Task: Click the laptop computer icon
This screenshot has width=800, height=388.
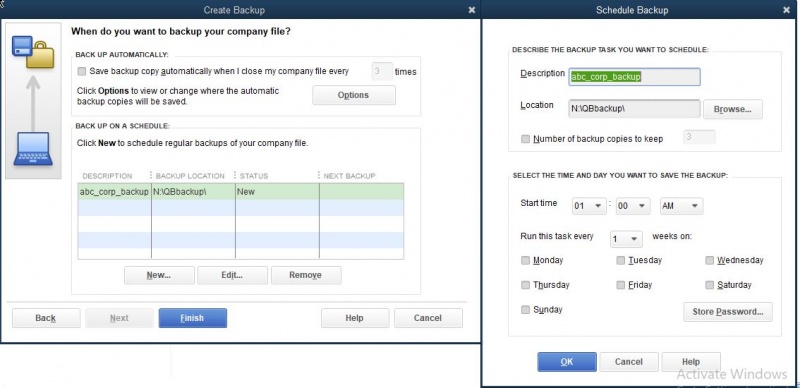Action: (x=33, y=149)
